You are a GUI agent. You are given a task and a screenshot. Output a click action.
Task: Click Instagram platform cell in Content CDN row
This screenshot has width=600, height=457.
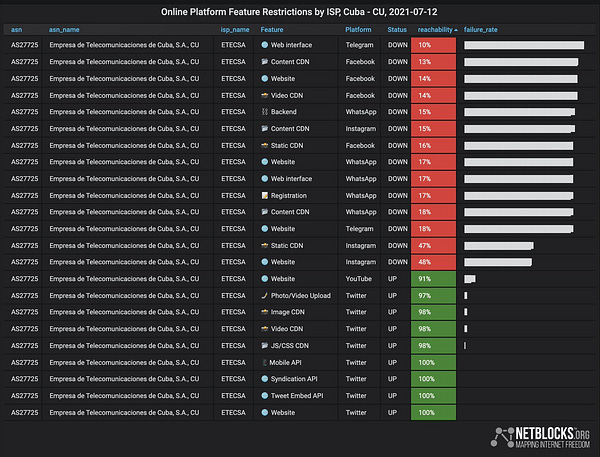click(x=361, y=129)
